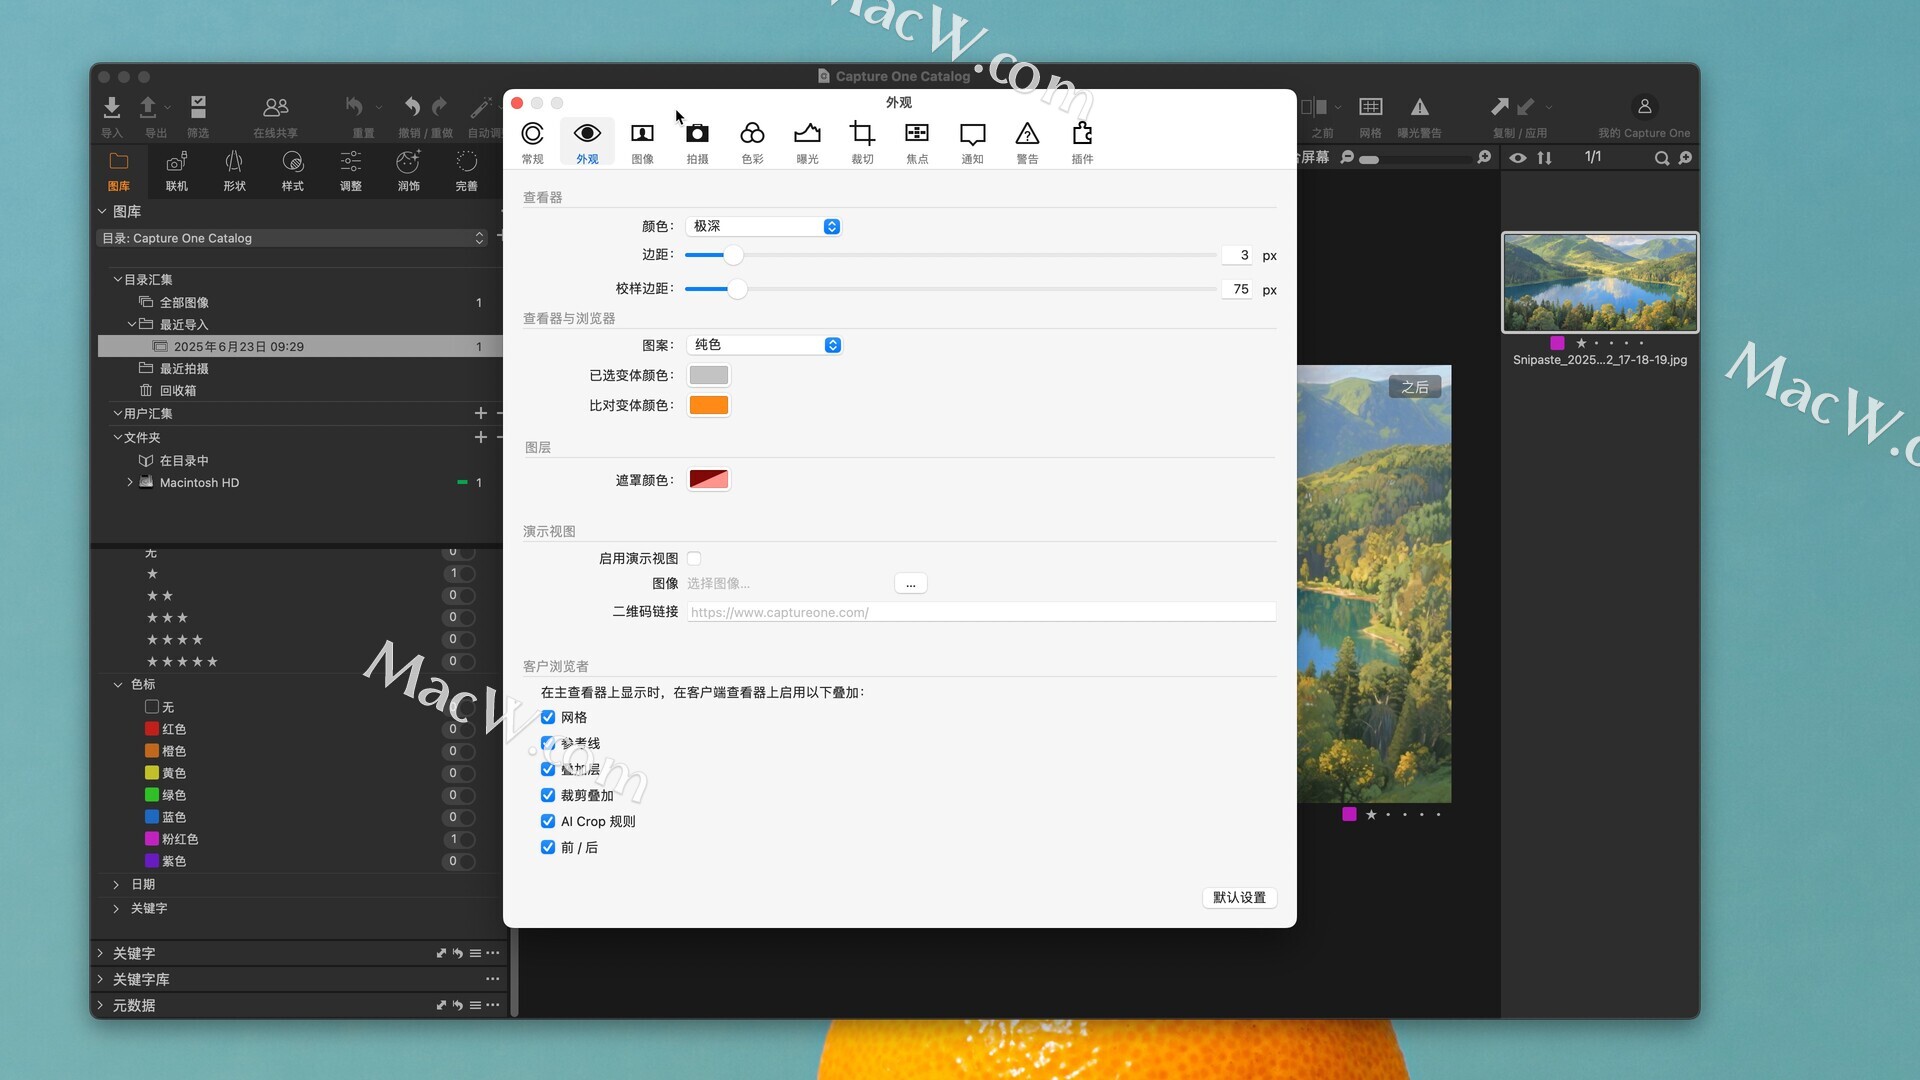The image size is (1920, 1080).
Task: Open the 遮罩颜色 red mask swatch
Action: point(709,480)
